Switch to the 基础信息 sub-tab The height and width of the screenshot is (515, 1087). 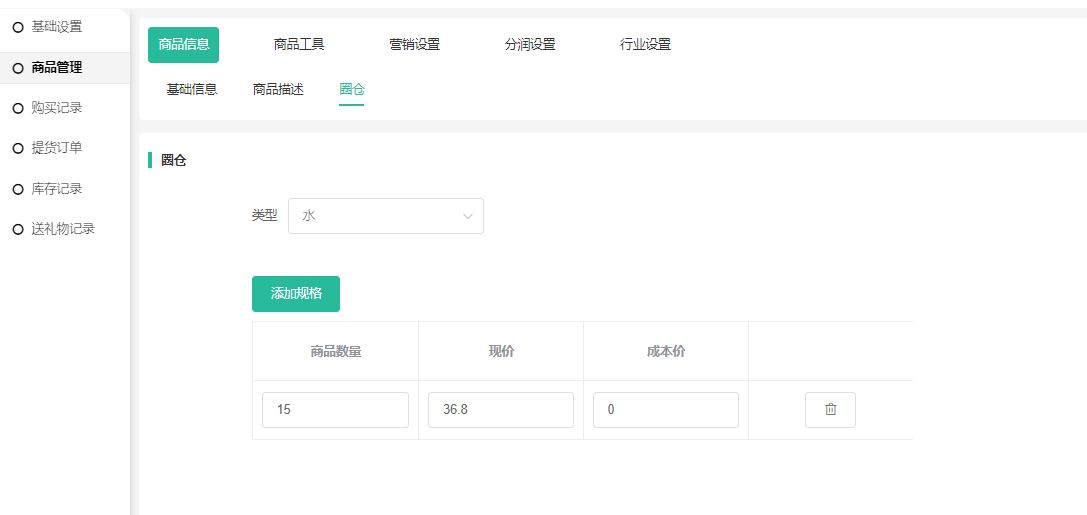click(x=191, y=89)
